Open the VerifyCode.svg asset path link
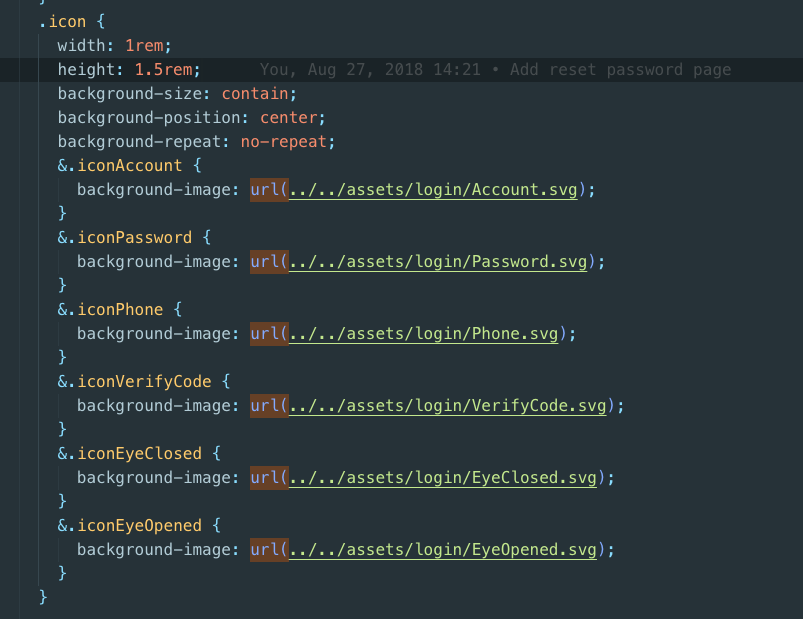The height and width of the screenshot is (619, 803). pyautogui.click(x=448, y=406)
